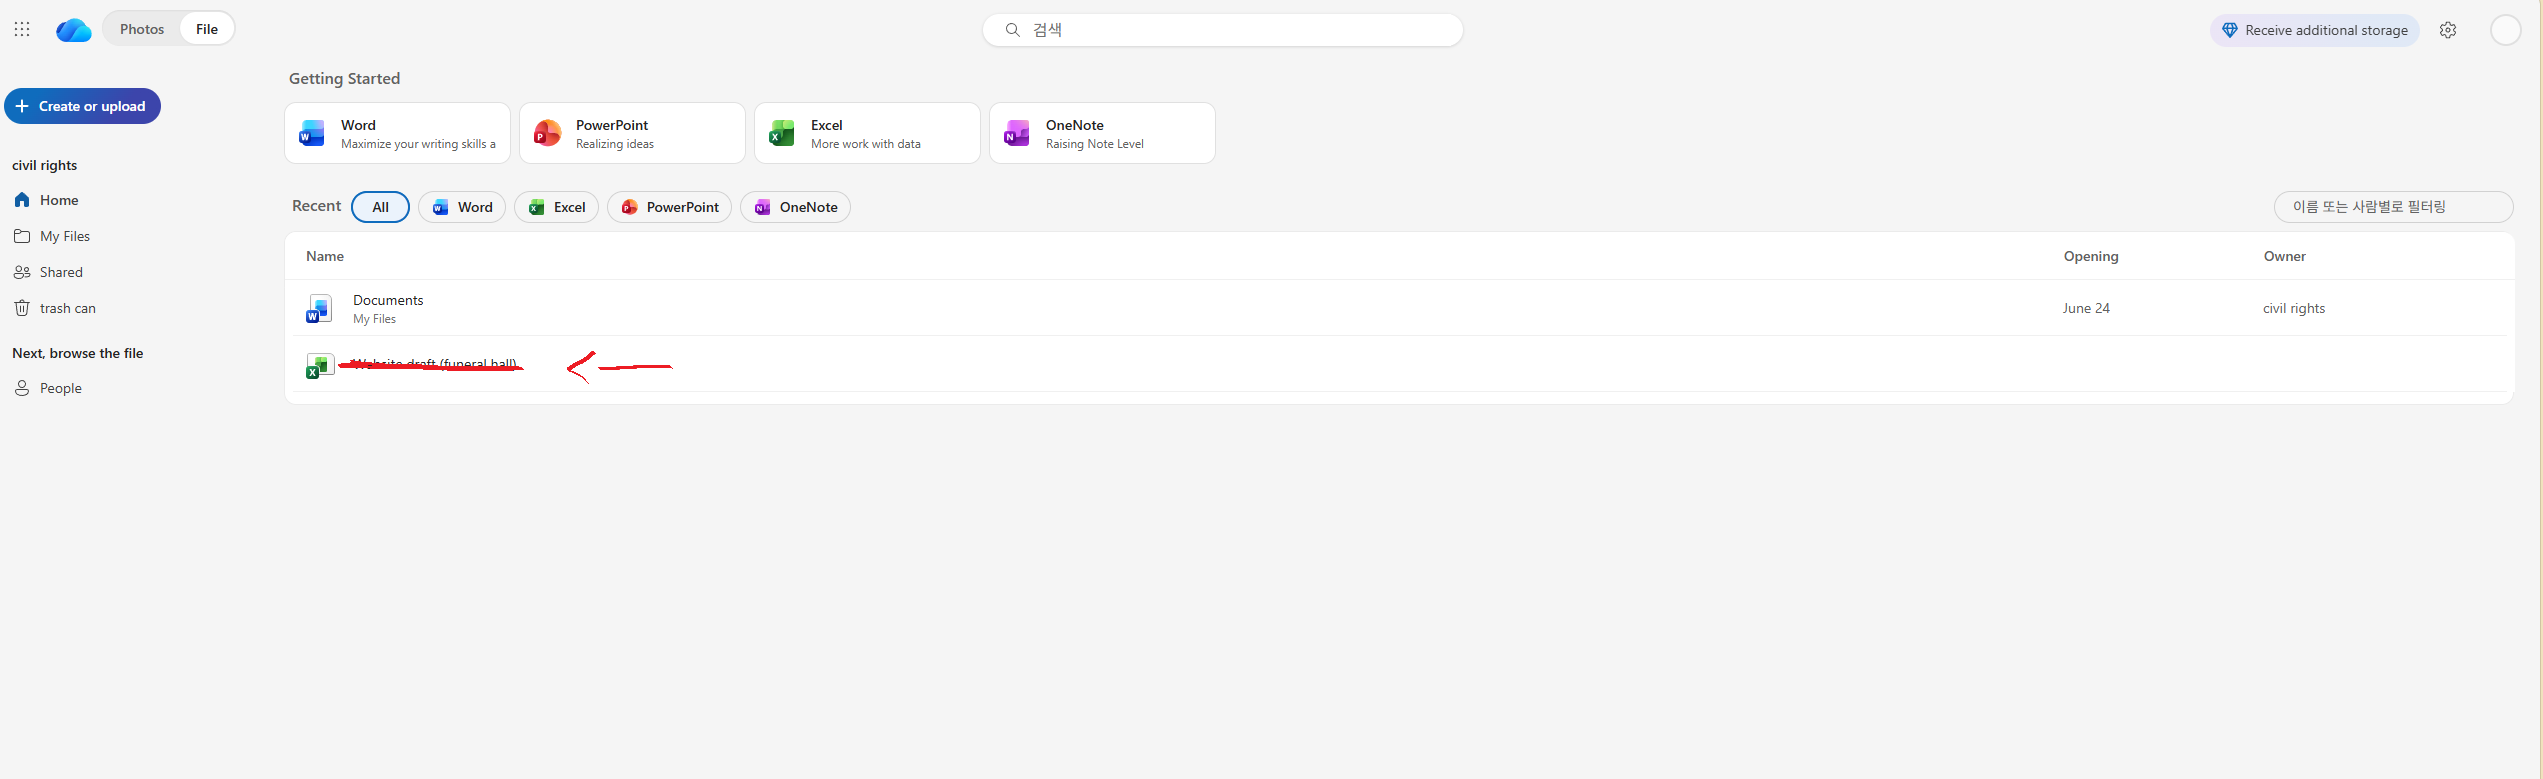The height and width of the screenshot is (779, 2543).
Task: Click My Files location under Documents
Action: pyautogui.click(x=374, y=319)
